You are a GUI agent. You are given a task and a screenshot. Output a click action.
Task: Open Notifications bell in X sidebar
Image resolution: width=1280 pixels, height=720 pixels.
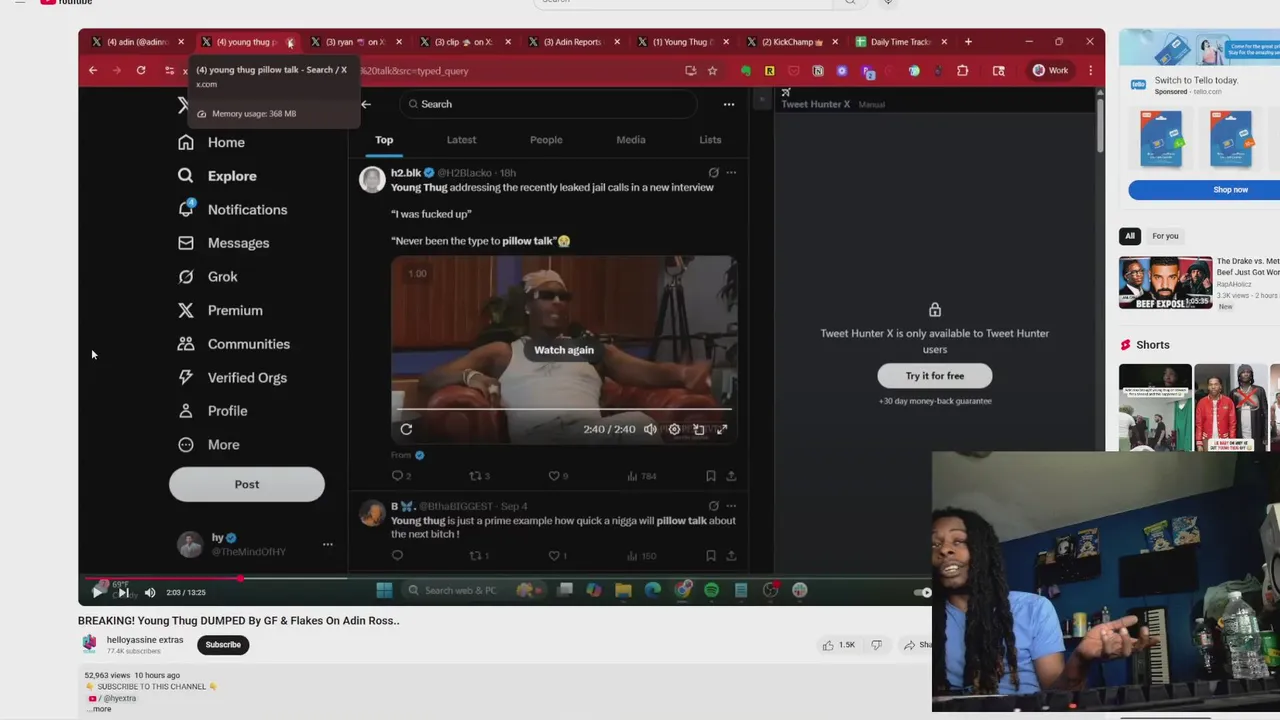tap(232, 209)
